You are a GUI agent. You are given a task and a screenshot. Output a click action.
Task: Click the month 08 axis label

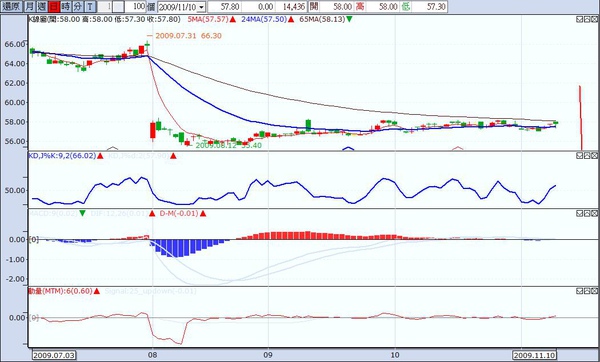[x=152, y=355]
